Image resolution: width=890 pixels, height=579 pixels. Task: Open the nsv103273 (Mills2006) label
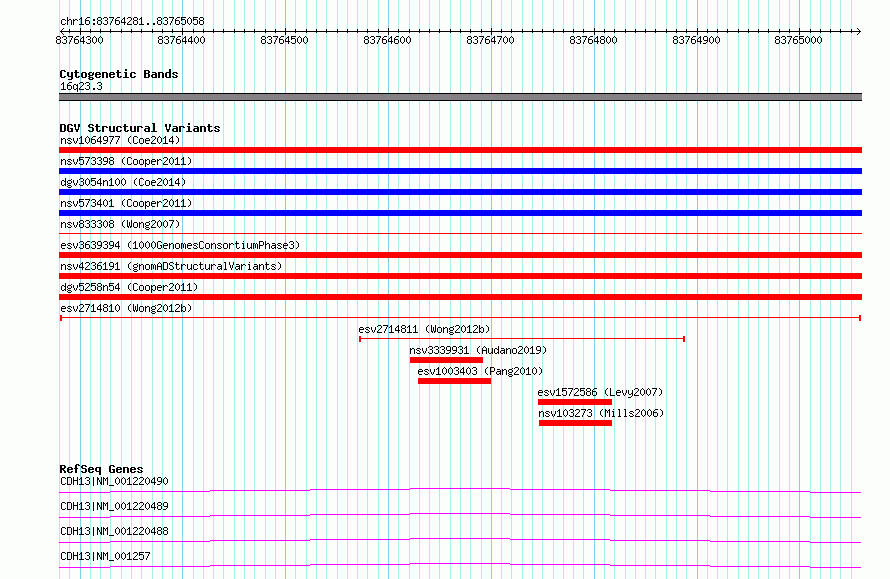click(601, 413)
